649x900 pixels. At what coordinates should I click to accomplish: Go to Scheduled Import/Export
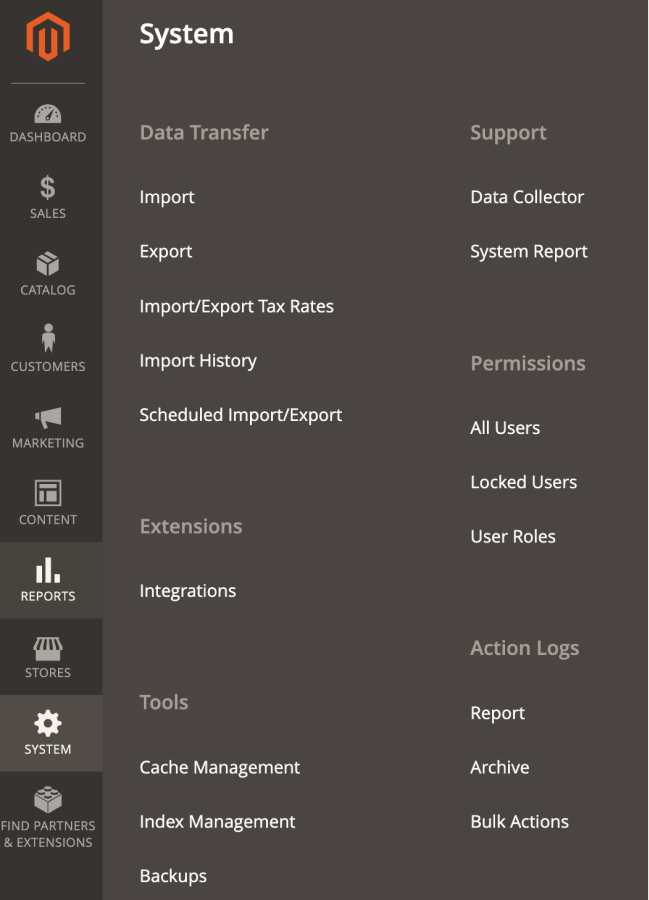(x=240, y=415)
